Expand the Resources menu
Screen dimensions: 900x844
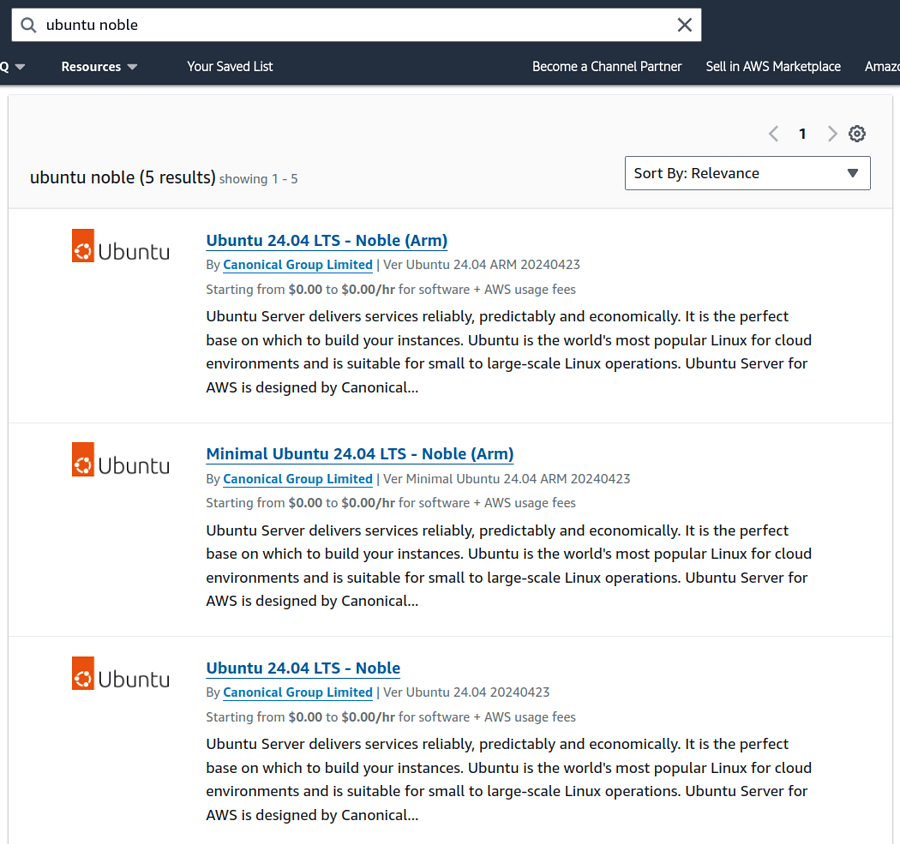[x=98, y=66]
